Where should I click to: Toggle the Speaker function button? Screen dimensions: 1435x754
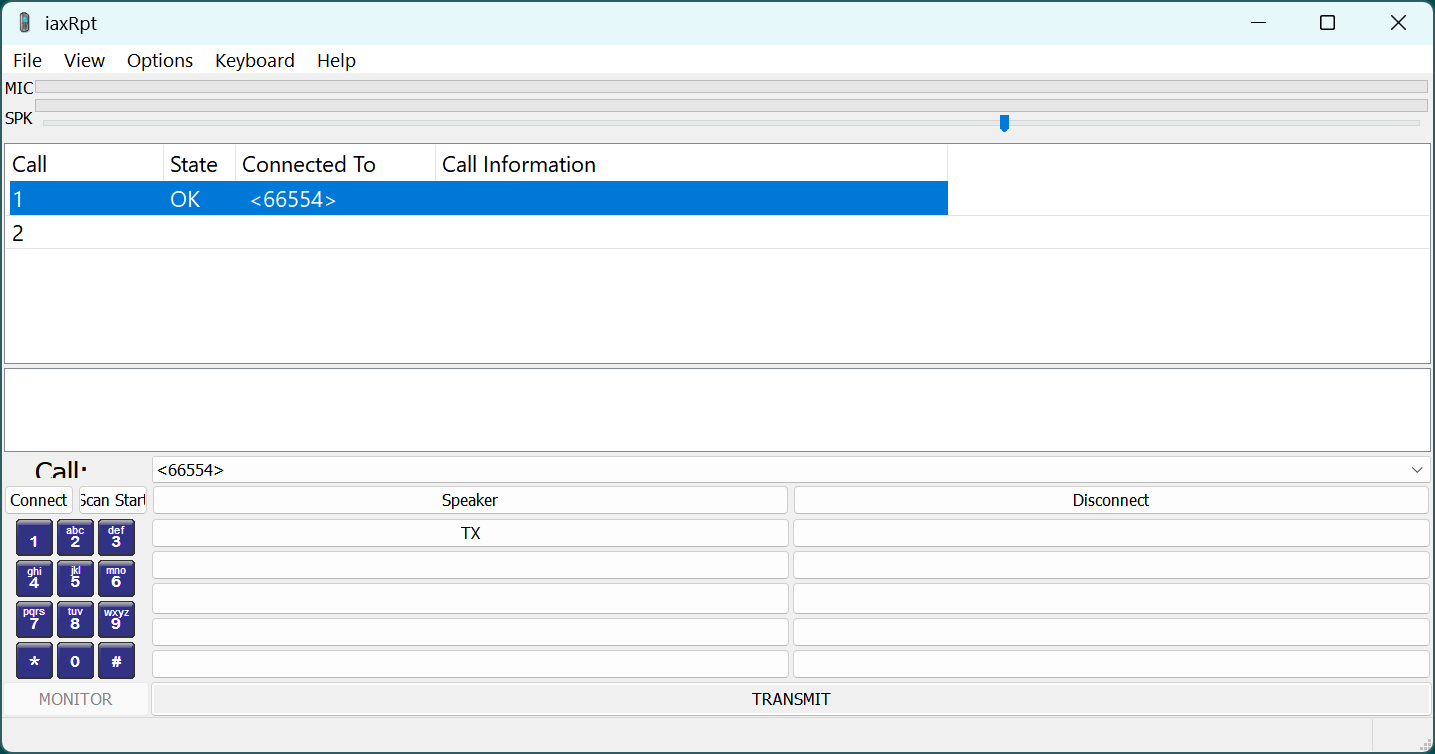click(x=469, y=499)
